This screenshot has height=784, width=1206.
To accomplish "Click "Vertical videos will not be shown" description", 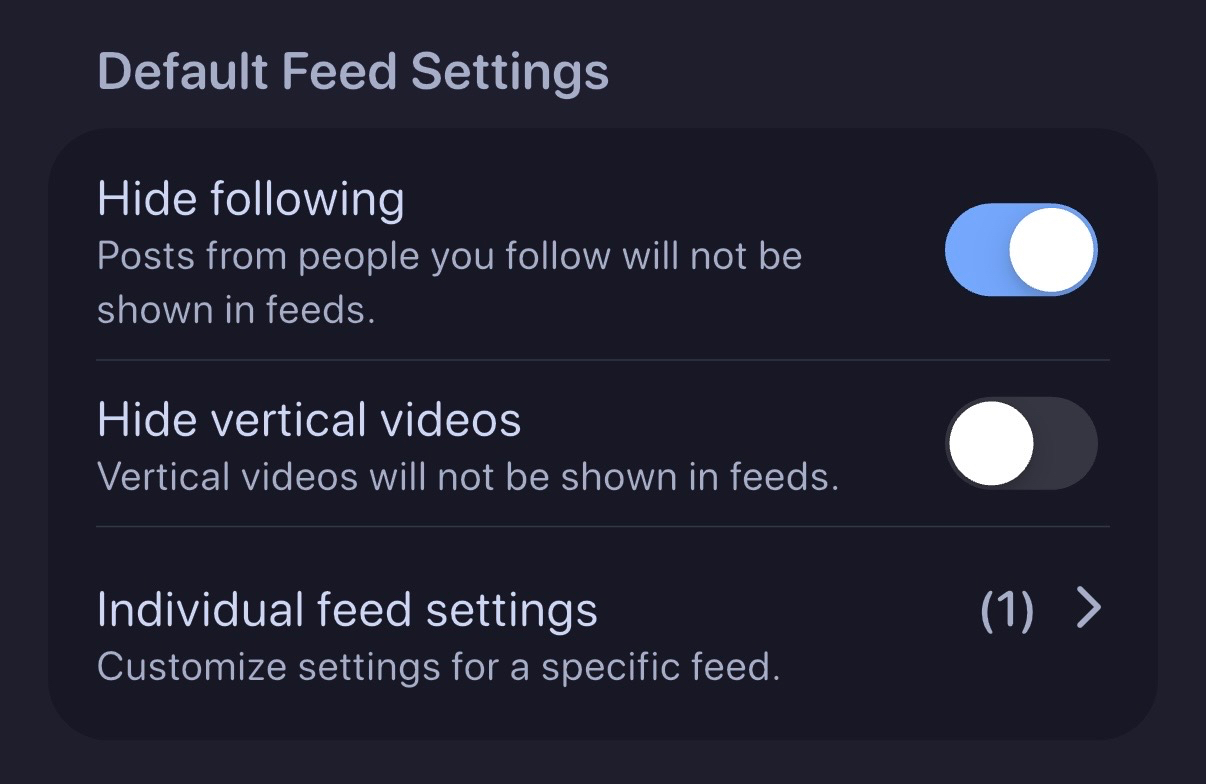I will 467,477.
